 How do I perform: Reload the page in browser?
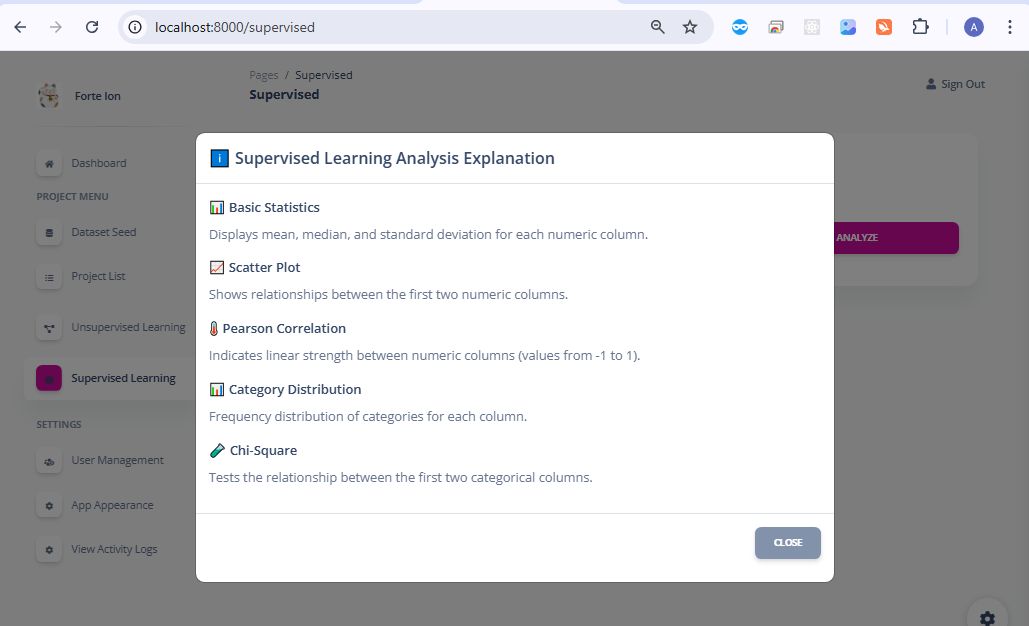[x=92, y=27]
